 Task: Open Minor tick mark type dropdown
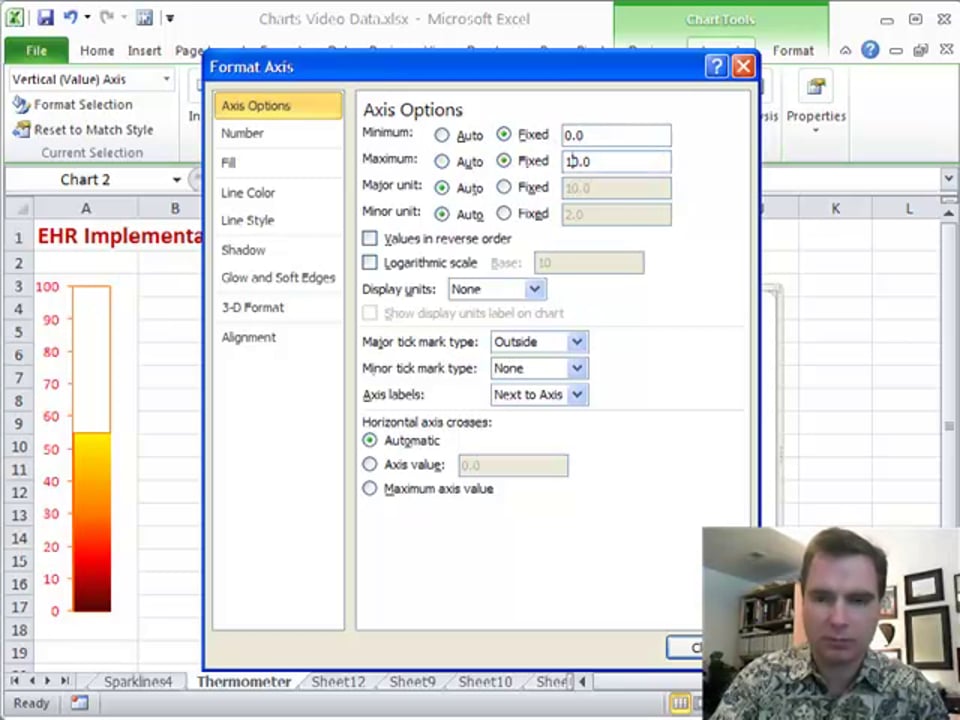(x=577, y=368)
